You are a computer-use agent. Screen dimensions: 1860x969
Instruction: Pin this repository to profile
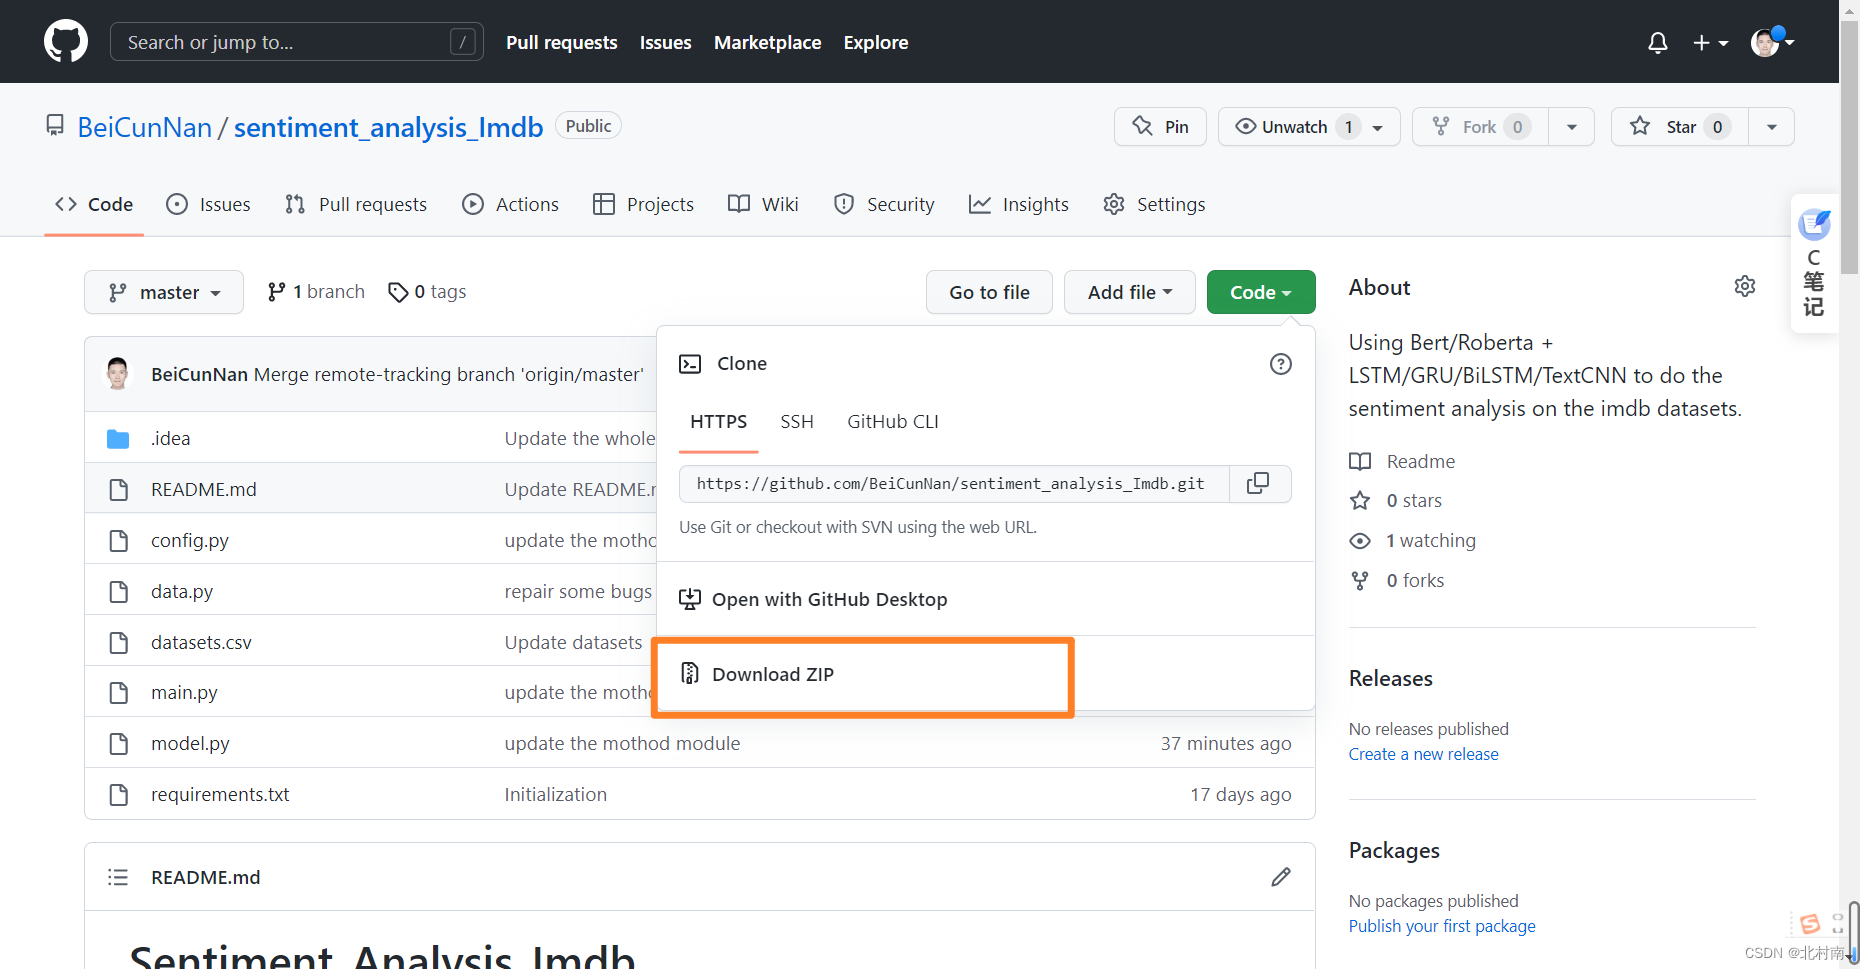1160,127
